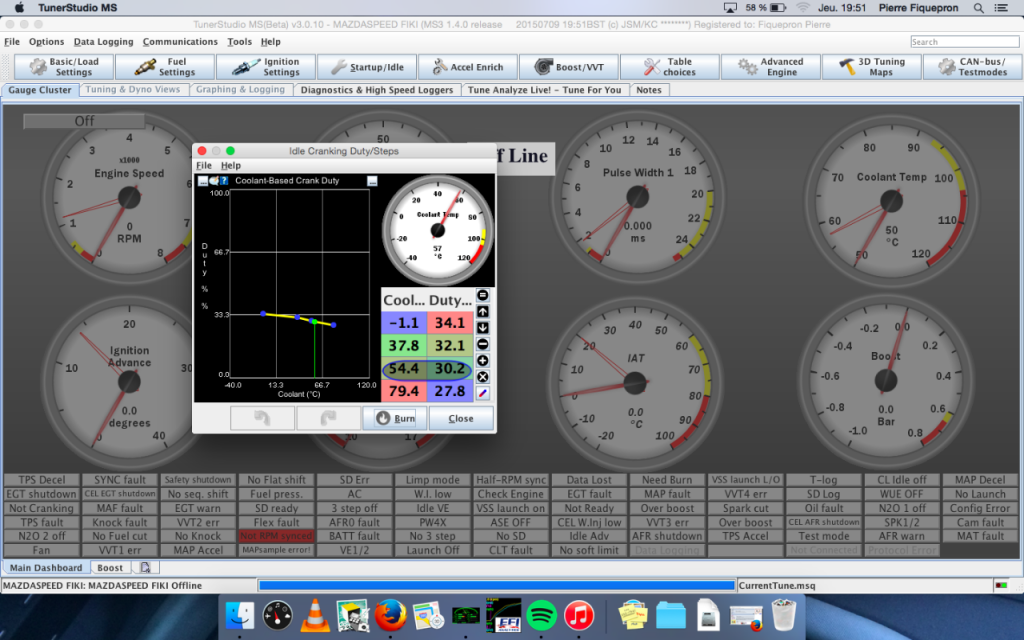Select the Main Dashboard tab

coord(46,568)
